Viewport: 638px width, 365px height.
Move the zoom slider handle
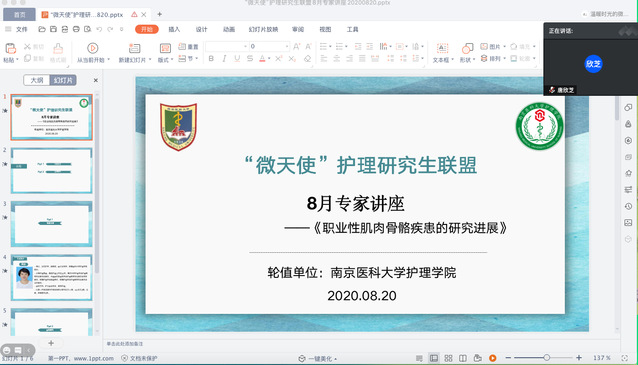click(546, 358)
